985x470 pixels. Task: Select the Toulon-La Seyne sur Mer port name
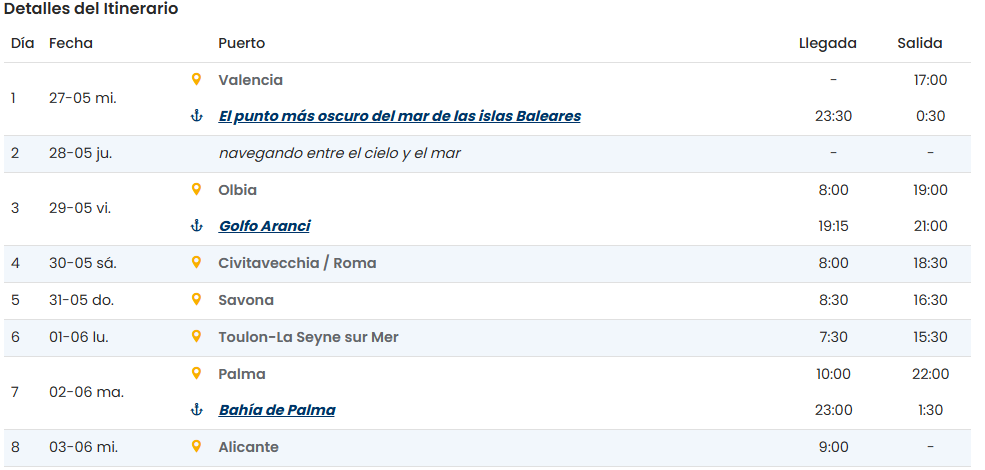point(308,337)
